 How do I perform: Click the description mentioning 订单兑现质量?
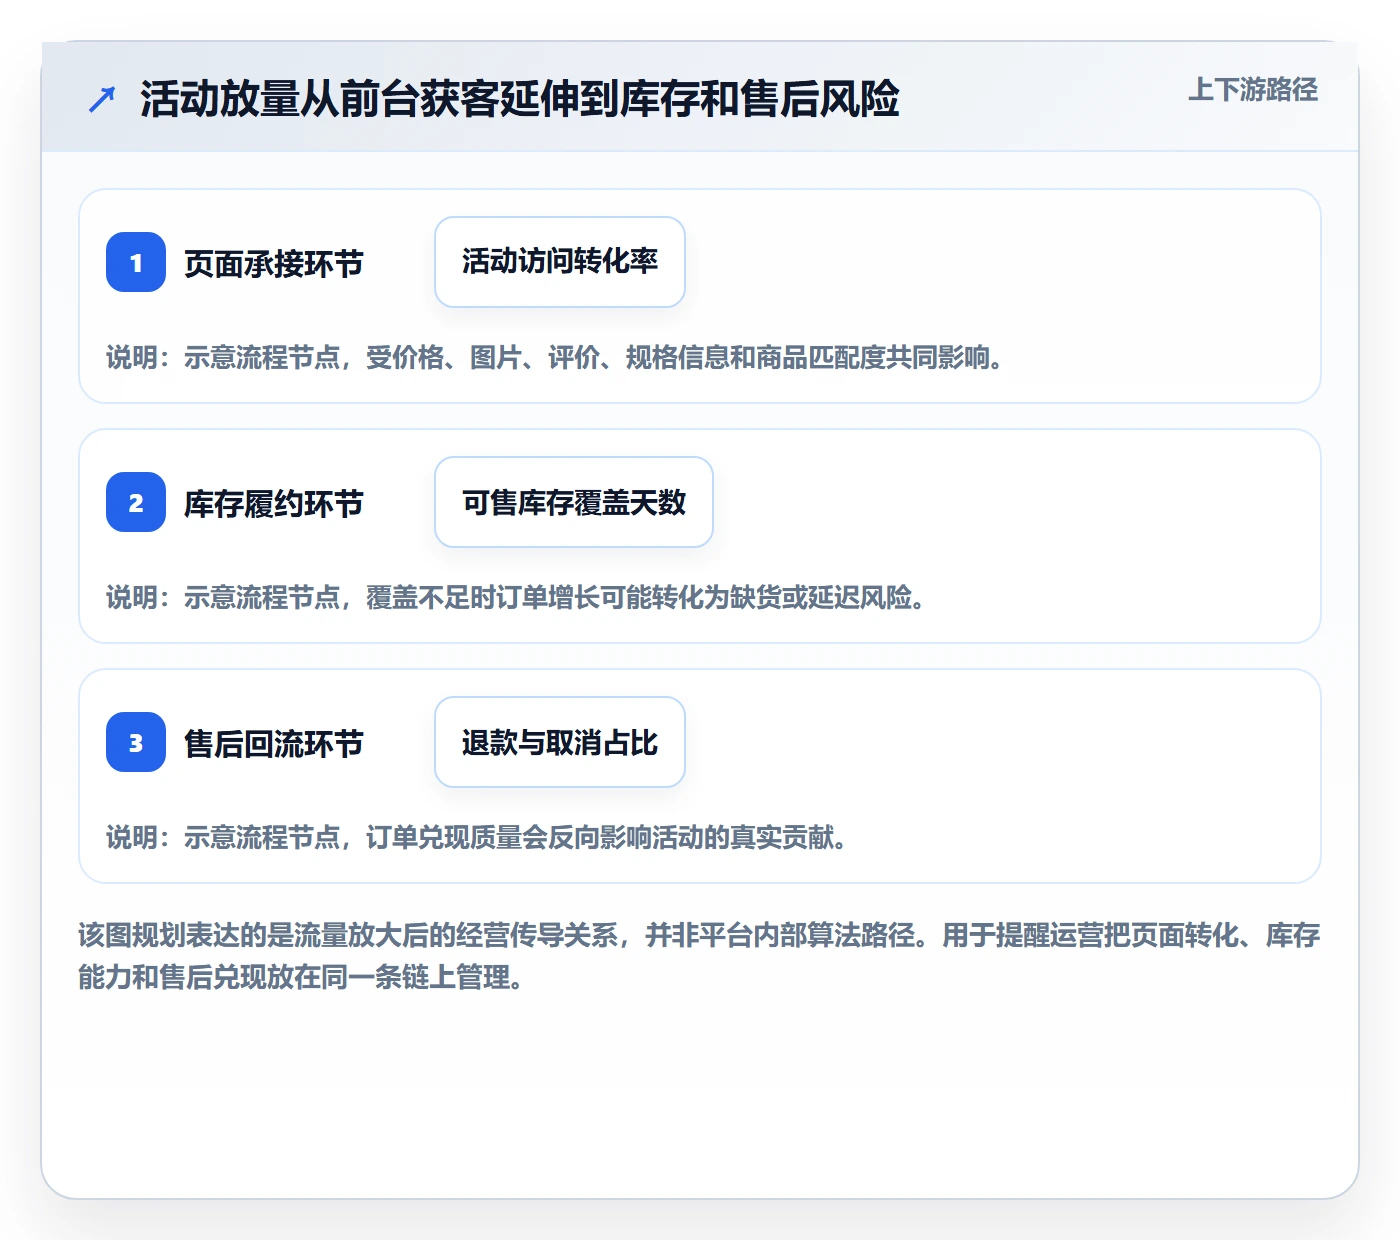(x=477, y=837)
